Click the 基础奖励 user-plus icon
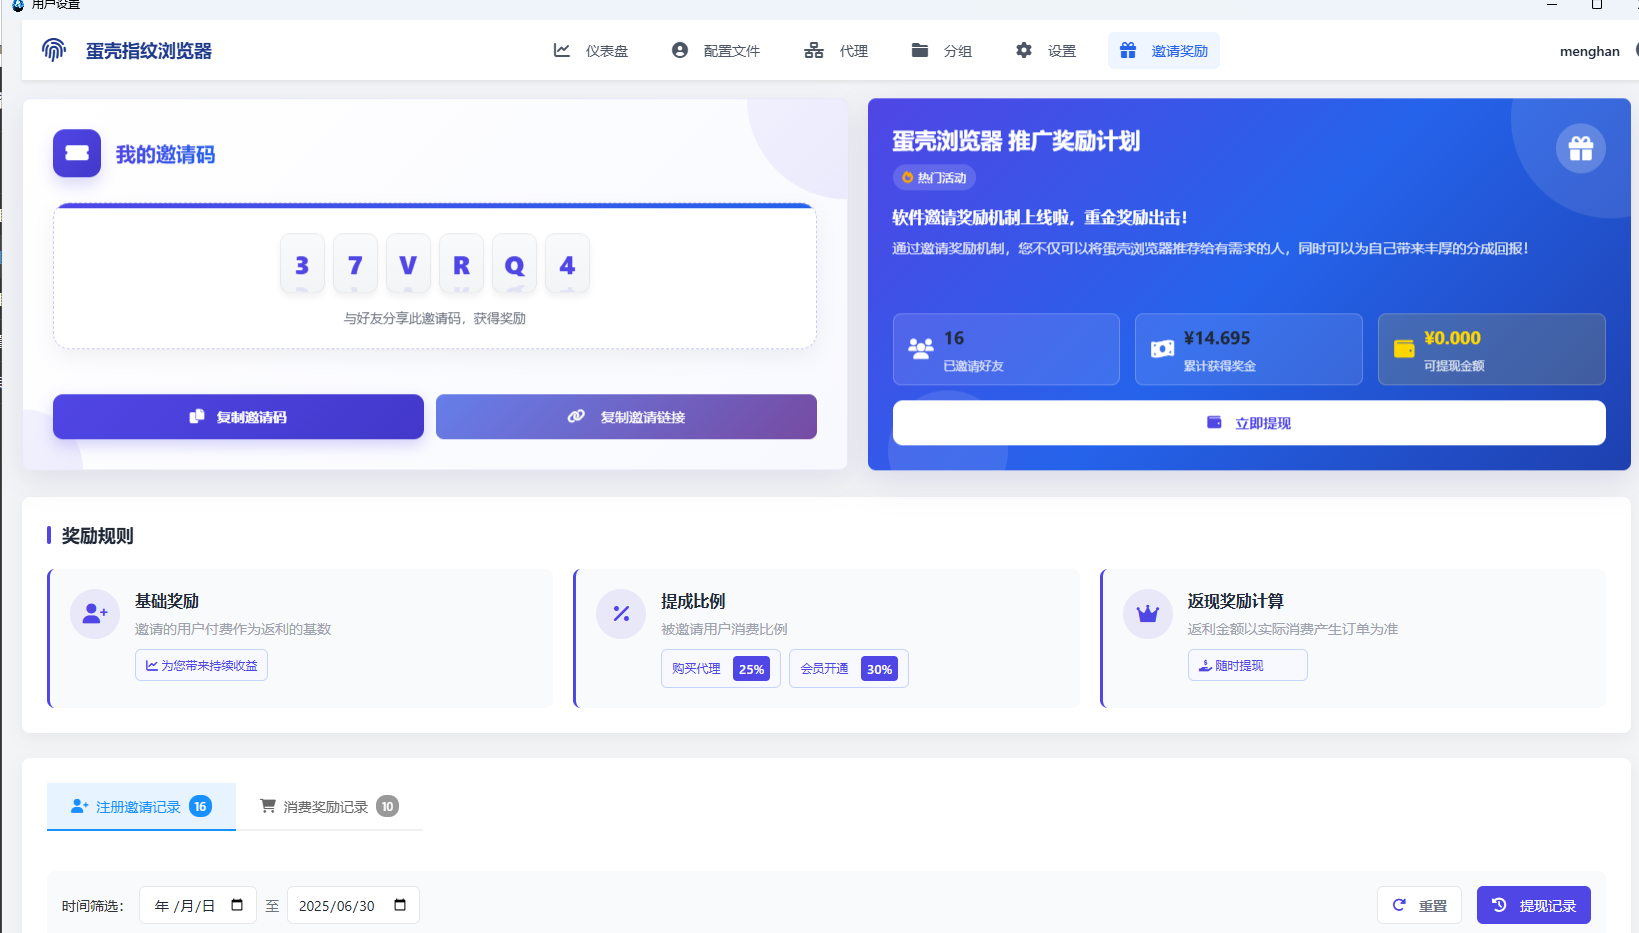 [x=95, y=614]
